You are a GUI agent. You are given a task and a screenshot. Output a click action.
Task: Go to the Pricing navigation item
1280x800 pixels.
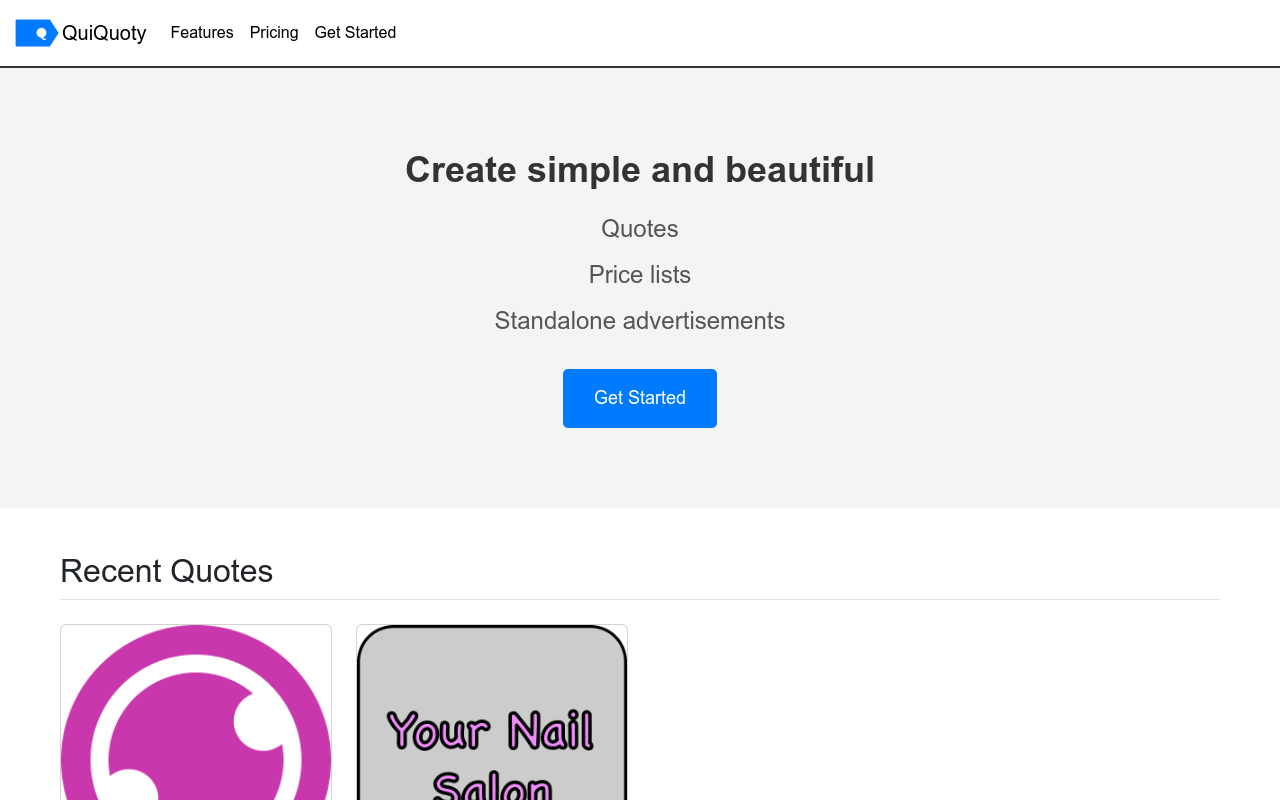click(274, 33)
